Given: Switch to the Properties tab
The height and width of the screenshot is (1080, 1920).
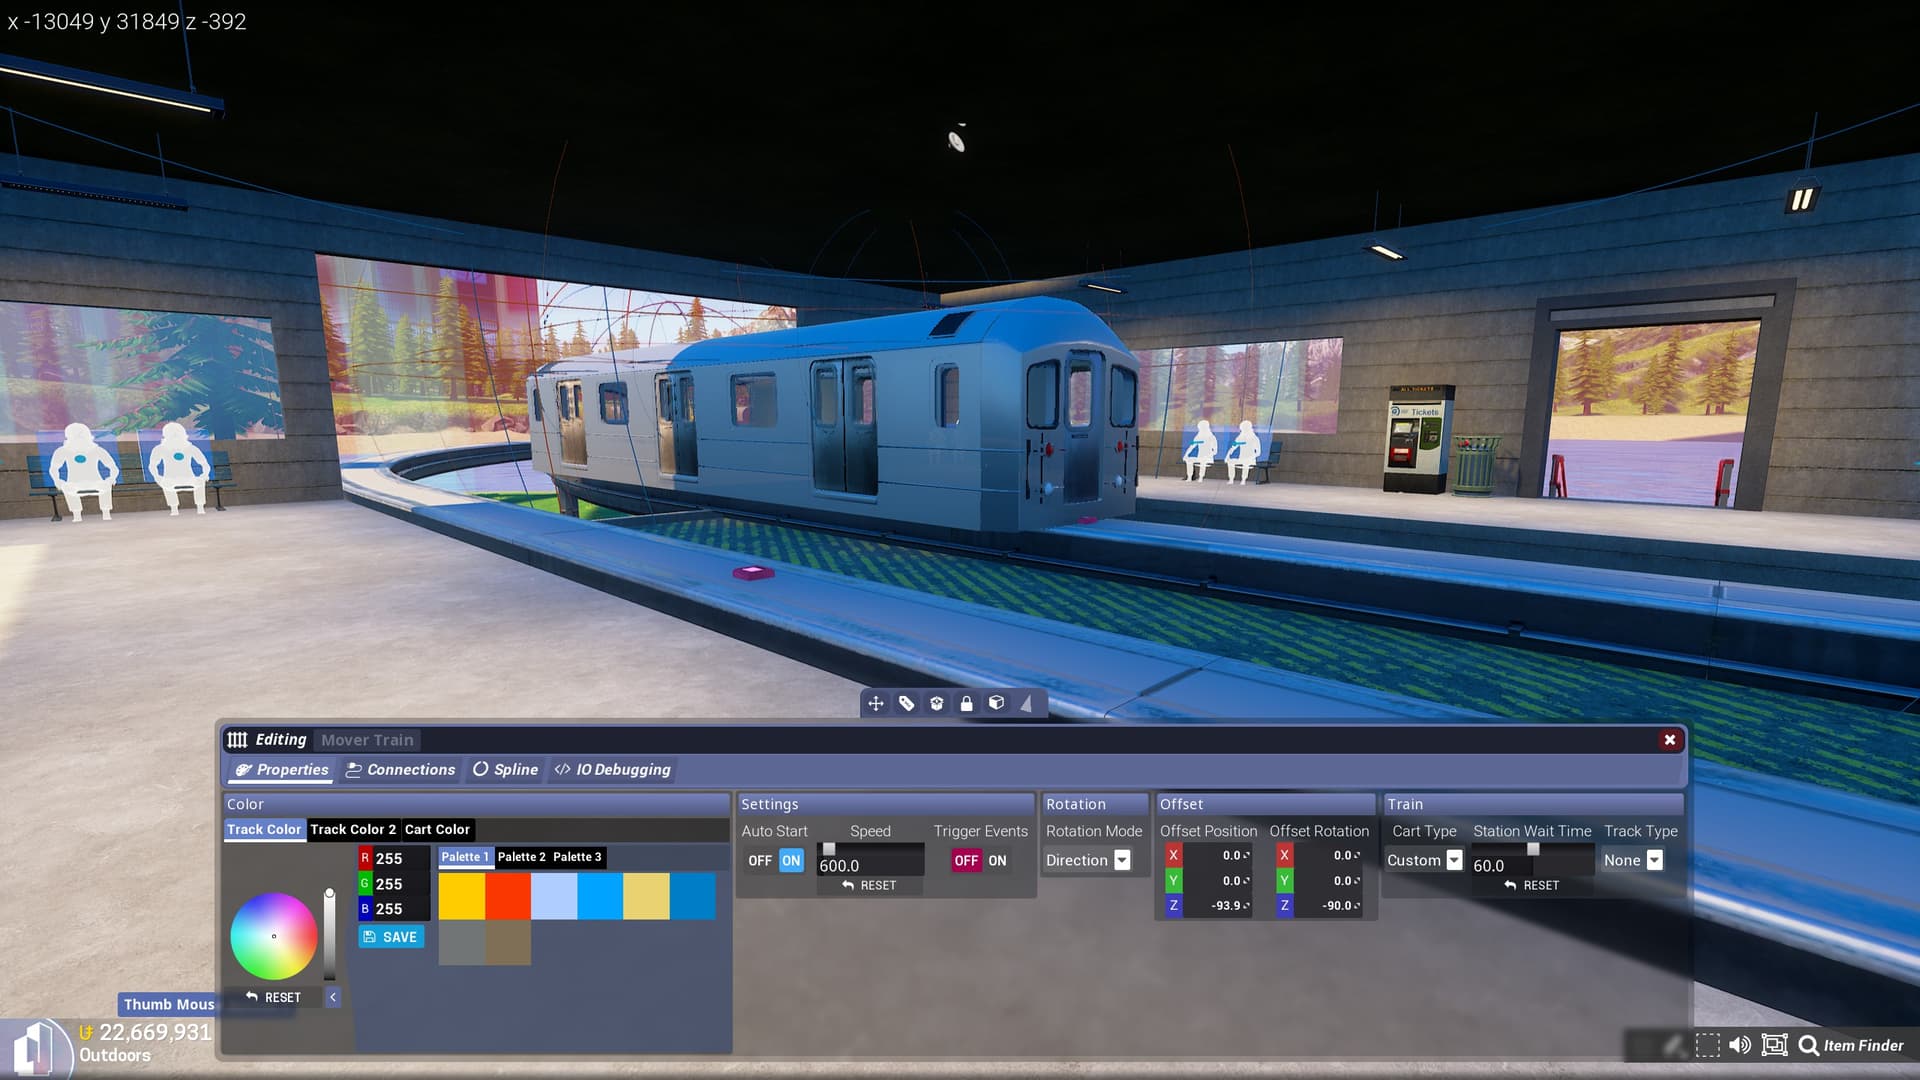Looking at the screenshot, I should pyautogui.click(x=282, y=770).
